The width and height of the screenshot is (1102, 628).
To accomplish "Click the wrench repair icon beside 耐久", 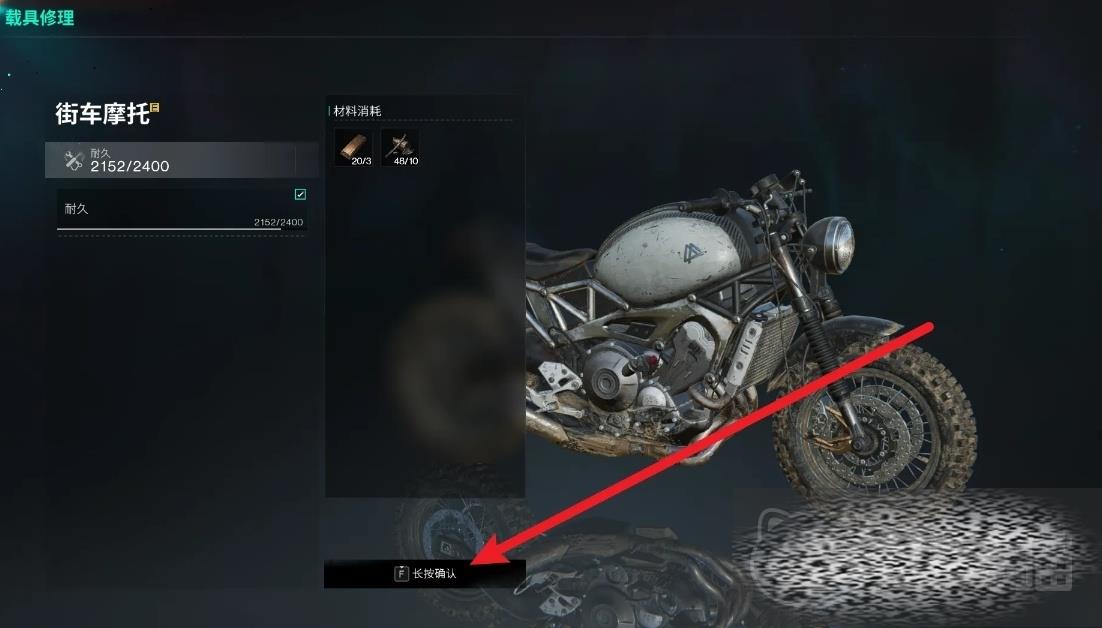I will (x=74, y=160).
